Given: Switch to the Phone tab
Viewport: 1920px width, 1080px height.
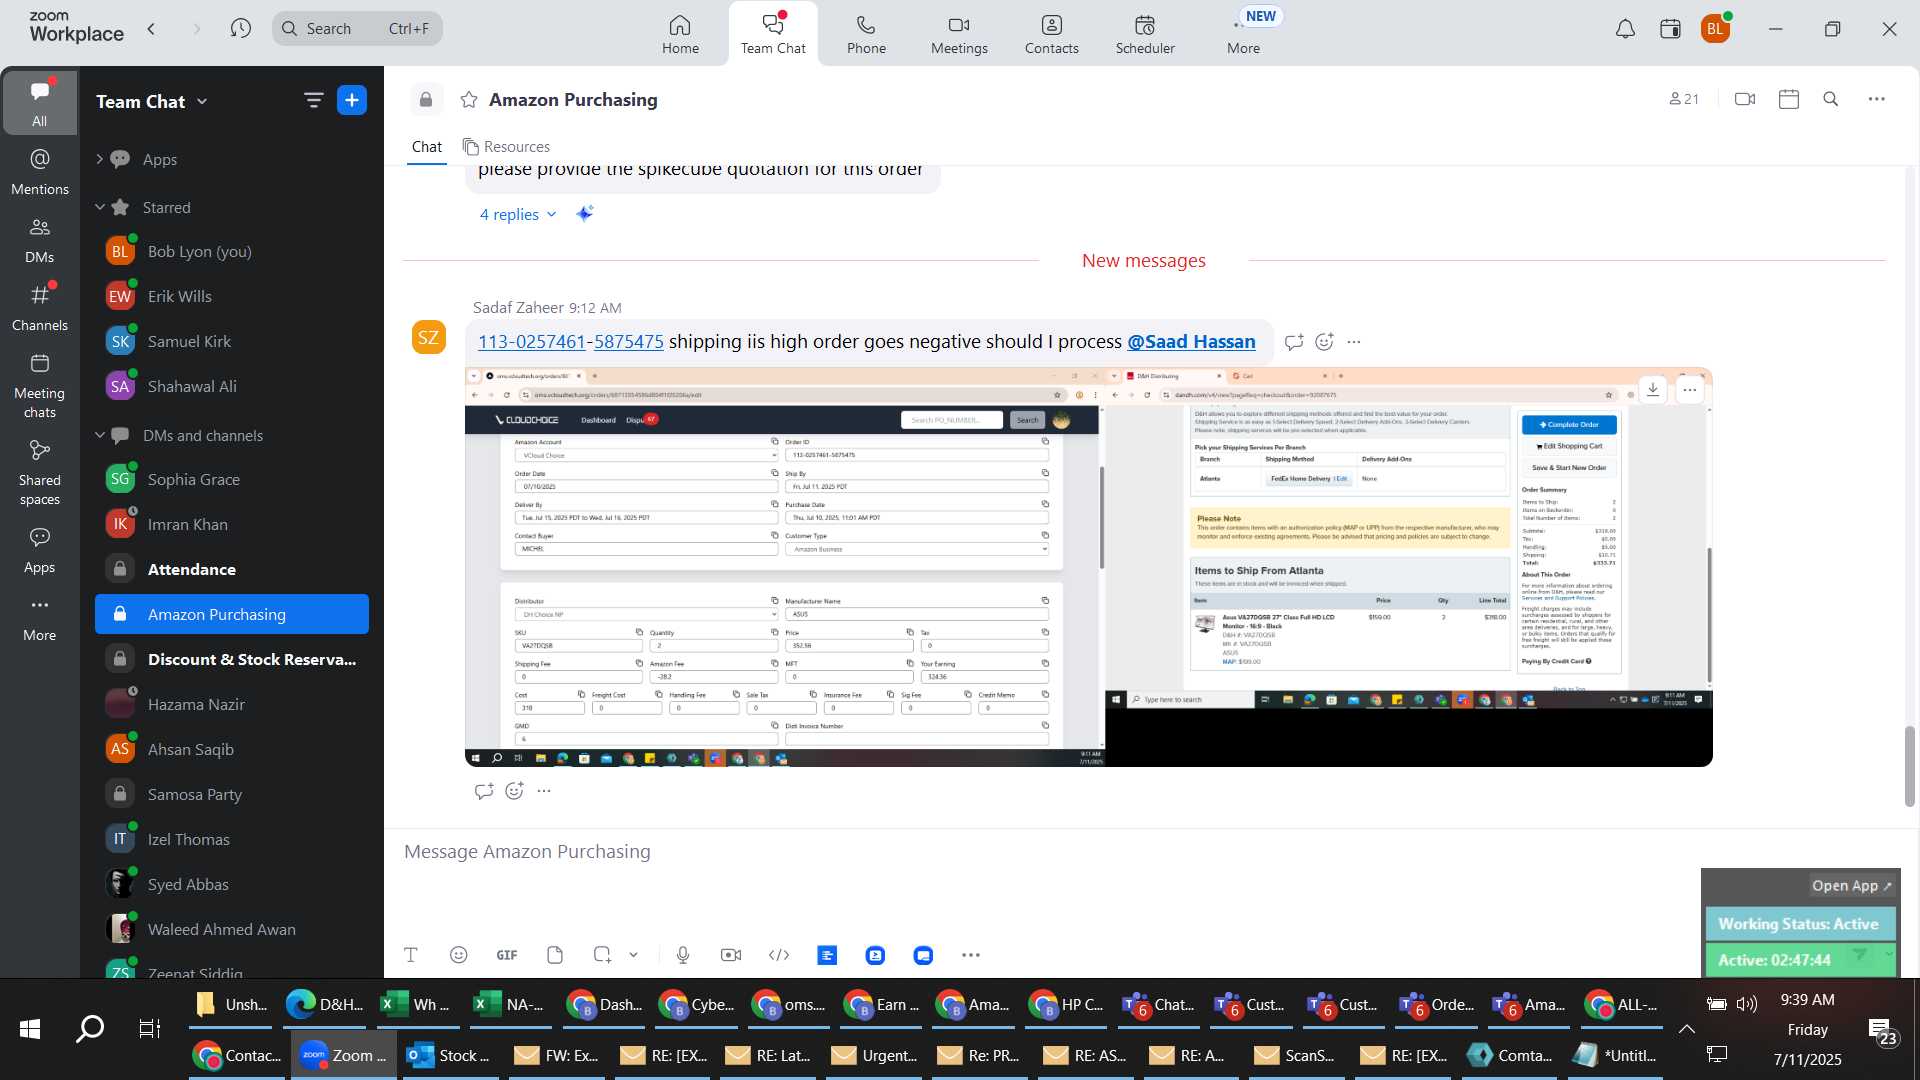Looking at the screenshot, I should (866, 34).
